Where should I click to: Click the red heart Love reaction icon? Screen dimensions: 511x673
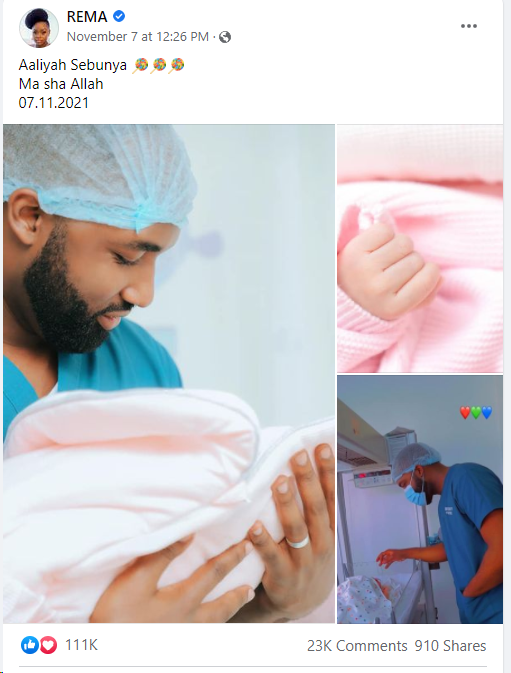point(48,645)
